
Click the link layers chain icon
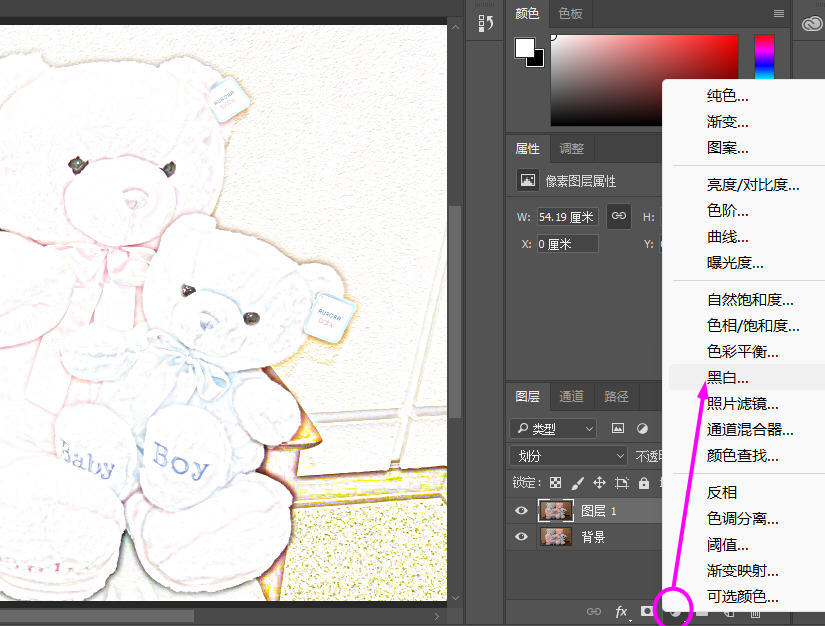point(594,611)
